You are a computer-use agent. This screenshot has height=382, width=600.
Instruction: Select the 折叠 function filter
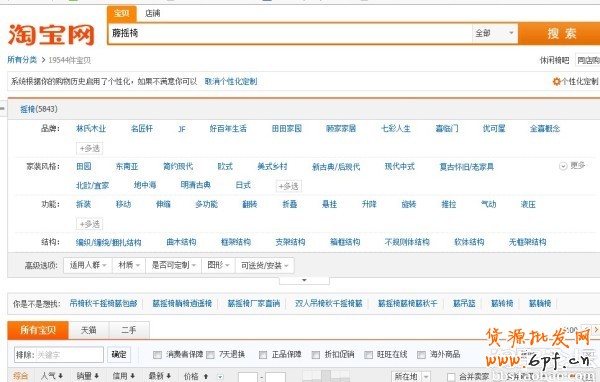point(290,204)
